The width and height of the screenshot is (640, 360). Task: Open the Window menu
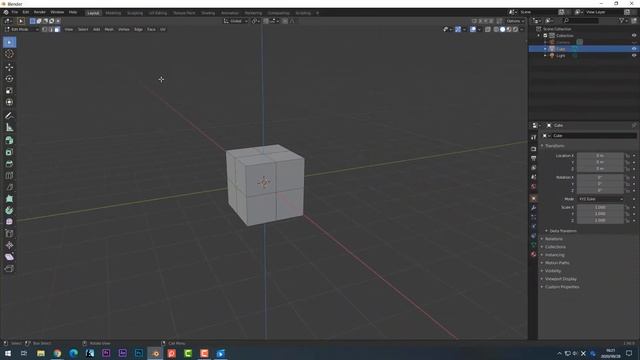(57, 12)
